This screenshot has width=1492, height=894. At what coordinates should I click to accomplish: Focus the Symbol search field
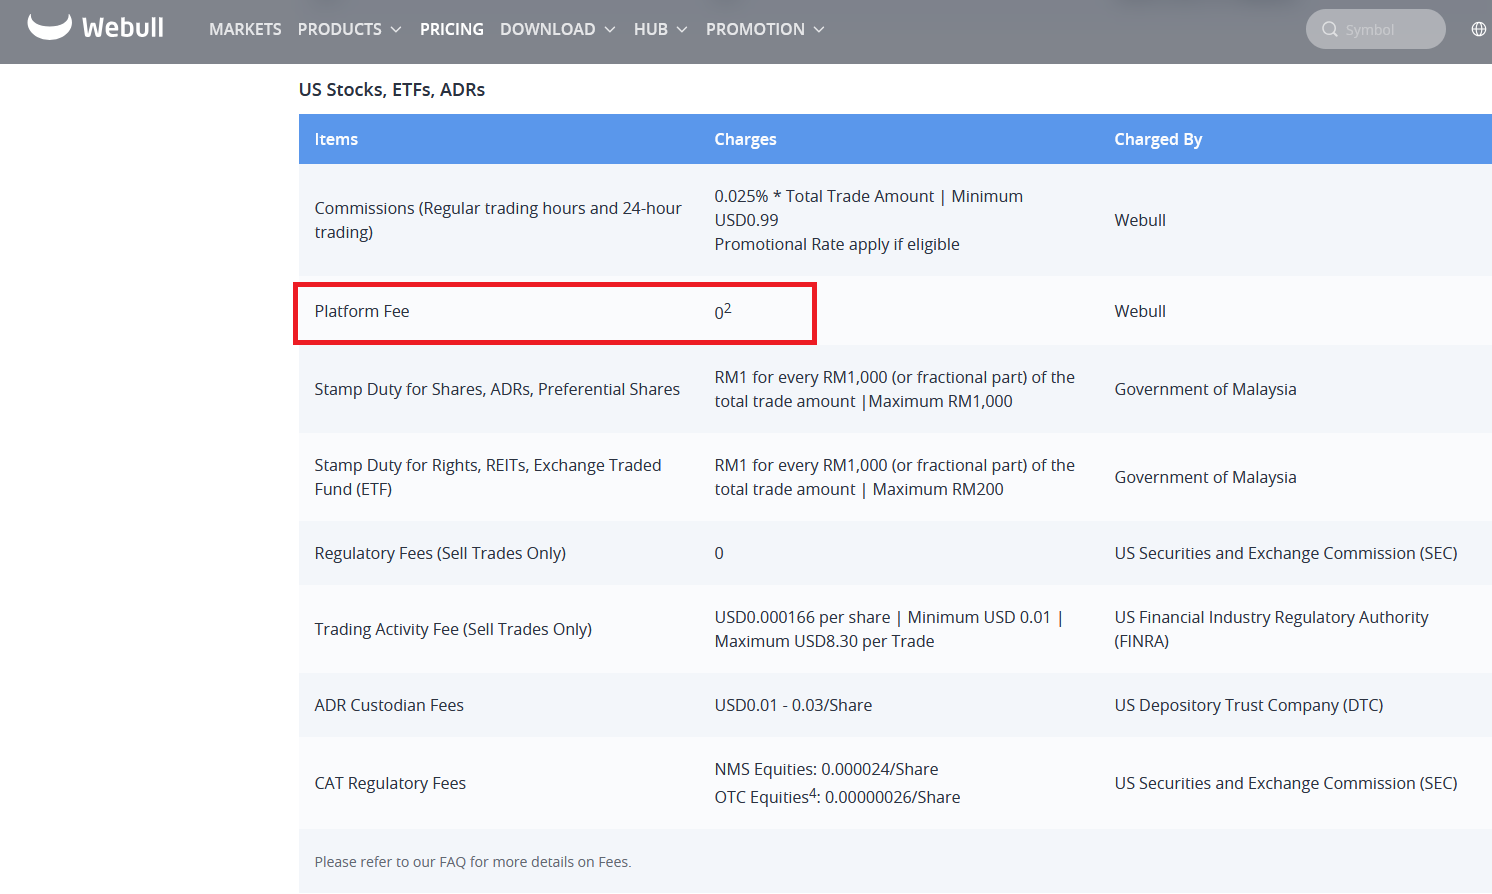(x=1385, y=30)
